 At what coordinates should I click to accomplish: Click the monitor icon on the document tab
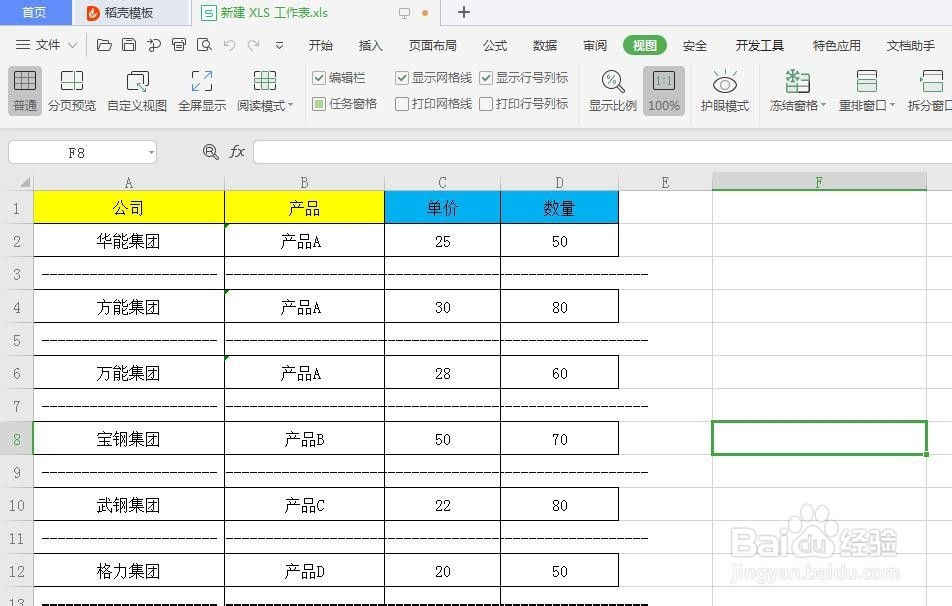click(x=404, y=13)
